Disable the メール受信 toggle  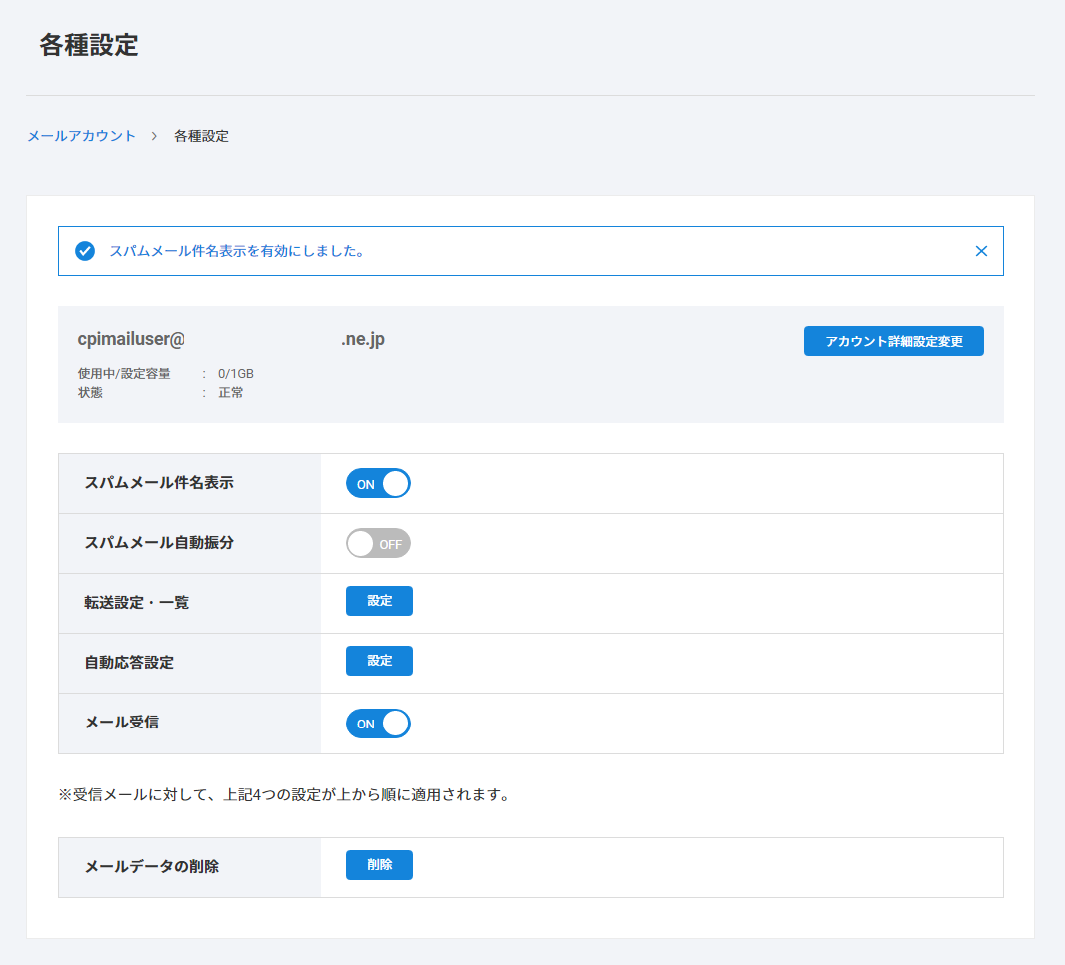coord(378,724)
